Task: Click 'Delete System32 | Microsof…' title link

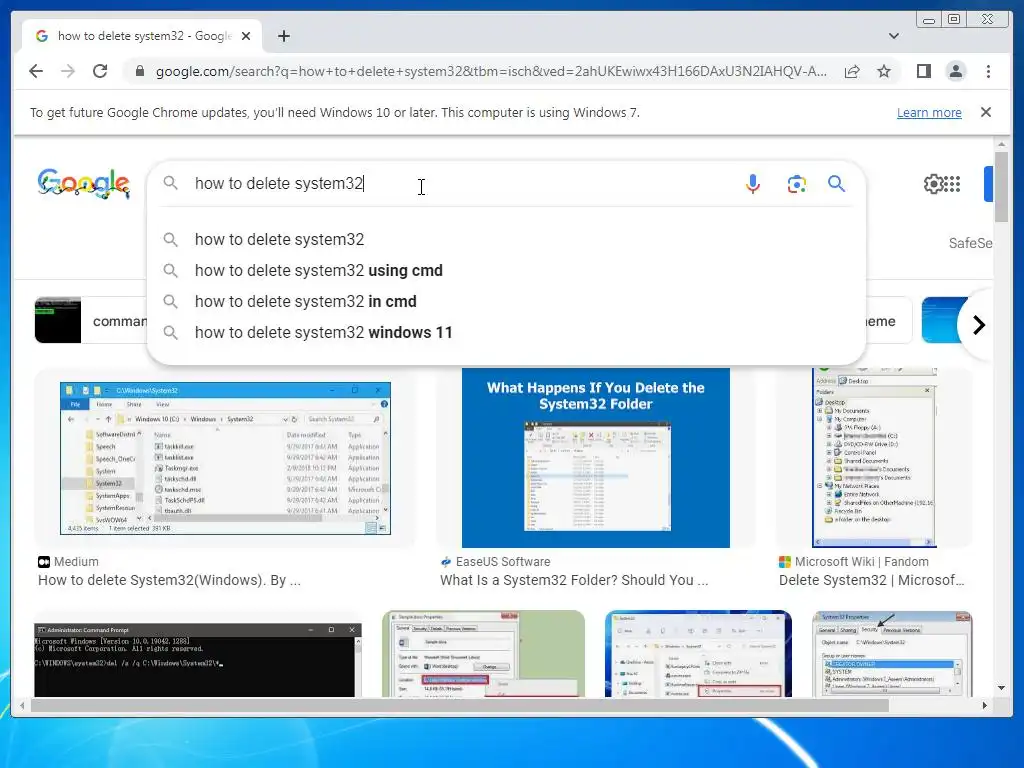Action: coord(871,580)
